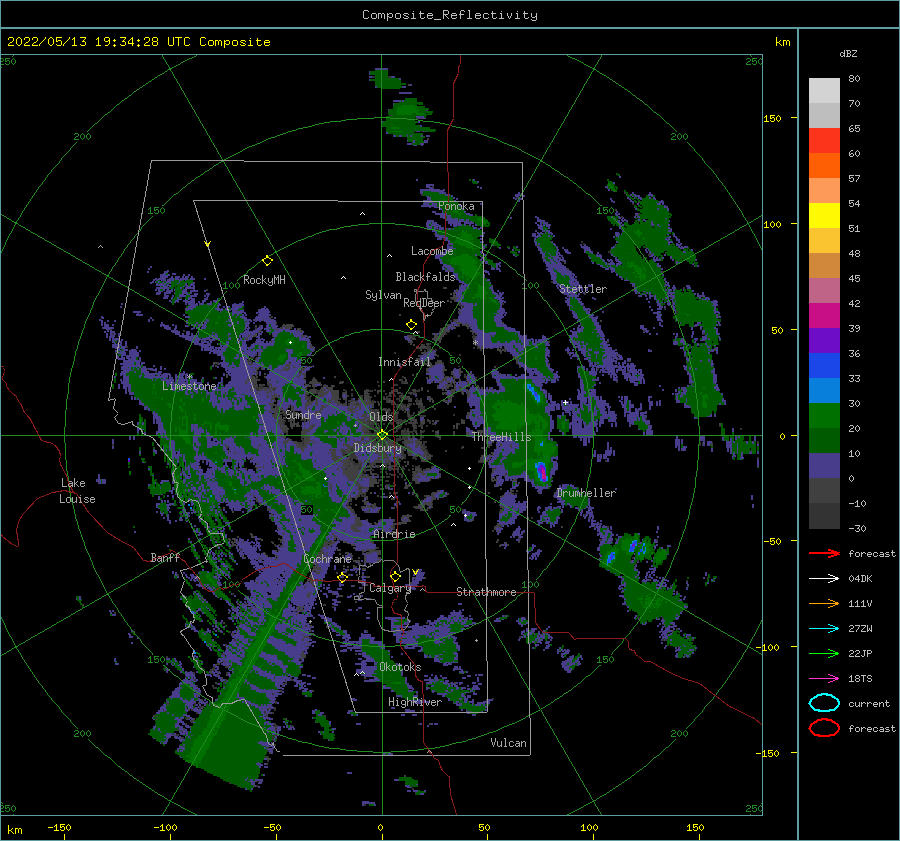
Task: Click the 'Innisfail' city label
Action: [404, 362]
